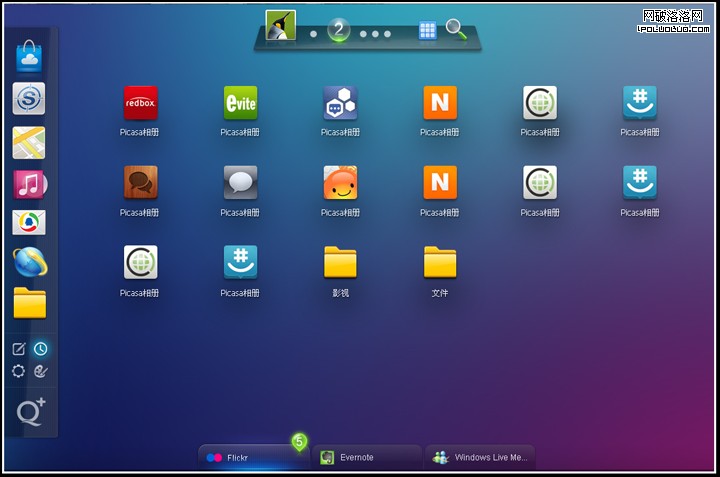Click the search magnifier in top bar
Image resolution: width=720 pixels, height=477 pixels.
pos(456,29)
